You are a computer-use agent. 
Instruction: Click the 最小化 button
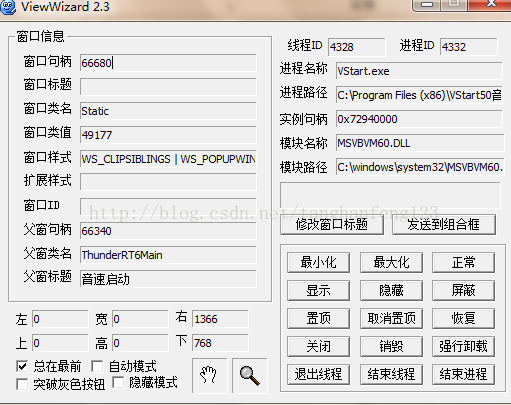click(318, 262)
